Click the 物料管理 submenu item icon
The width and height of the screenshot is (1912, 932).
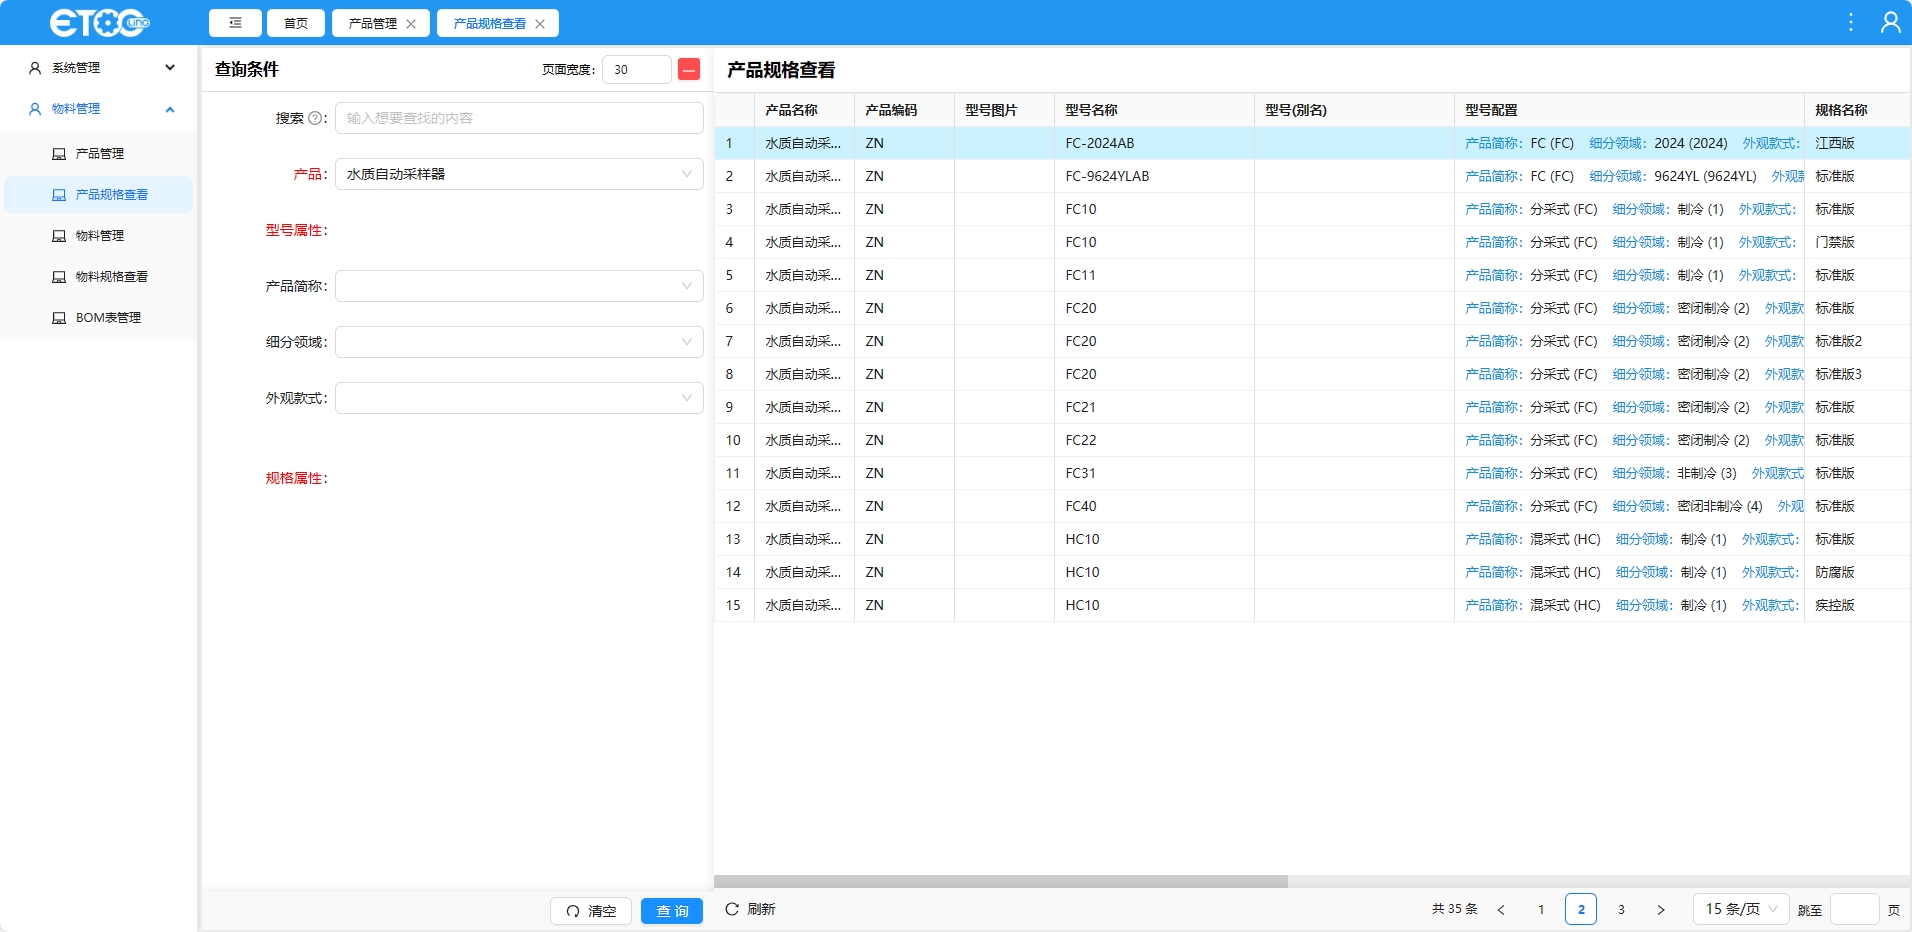click(59, 236)
